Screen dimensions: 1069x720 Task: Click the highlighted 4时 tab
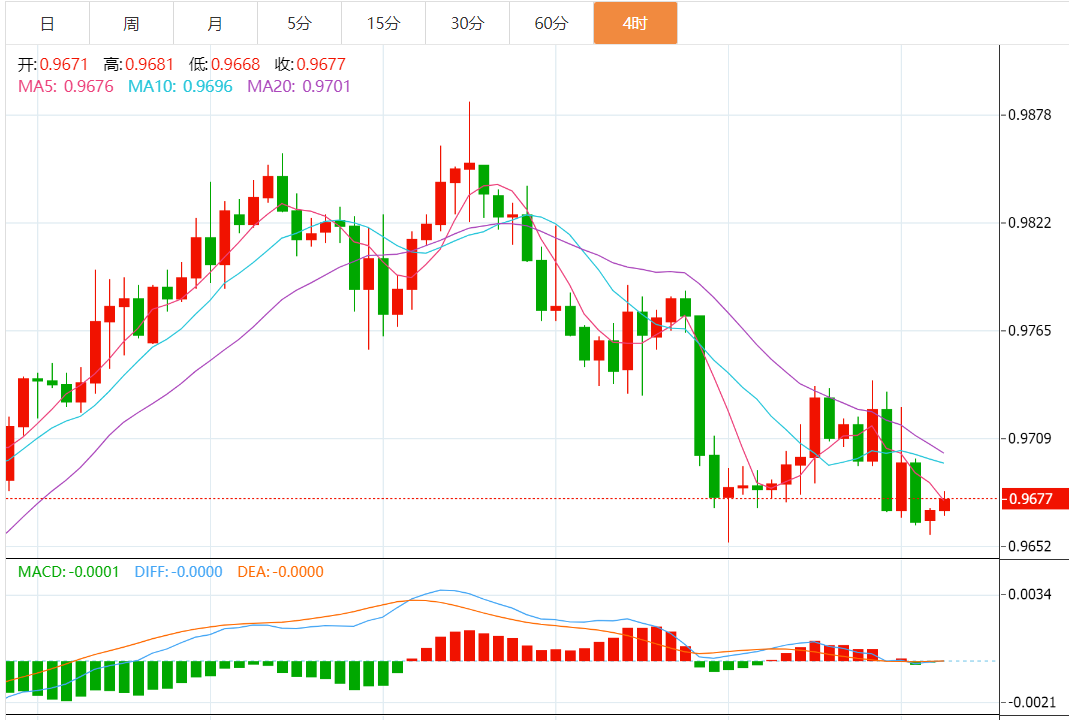[x=635, y=23]
